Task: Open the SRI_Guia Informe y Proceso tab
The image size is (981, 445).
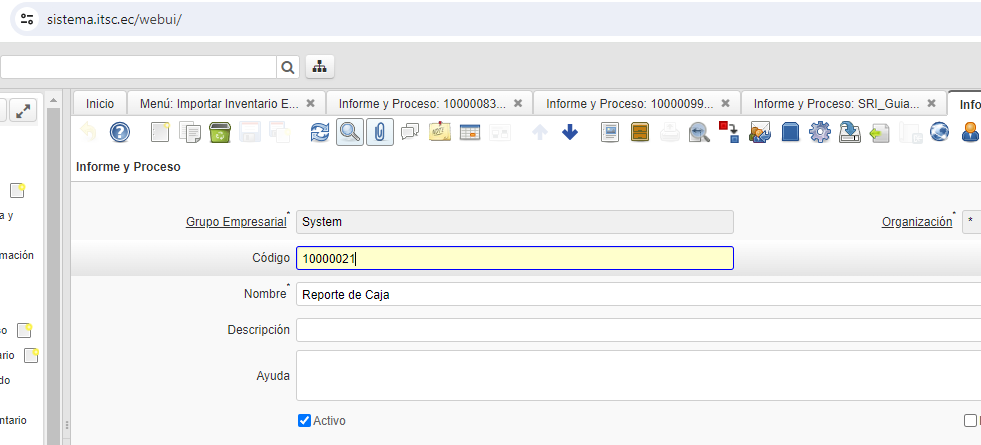Action: 836,103
